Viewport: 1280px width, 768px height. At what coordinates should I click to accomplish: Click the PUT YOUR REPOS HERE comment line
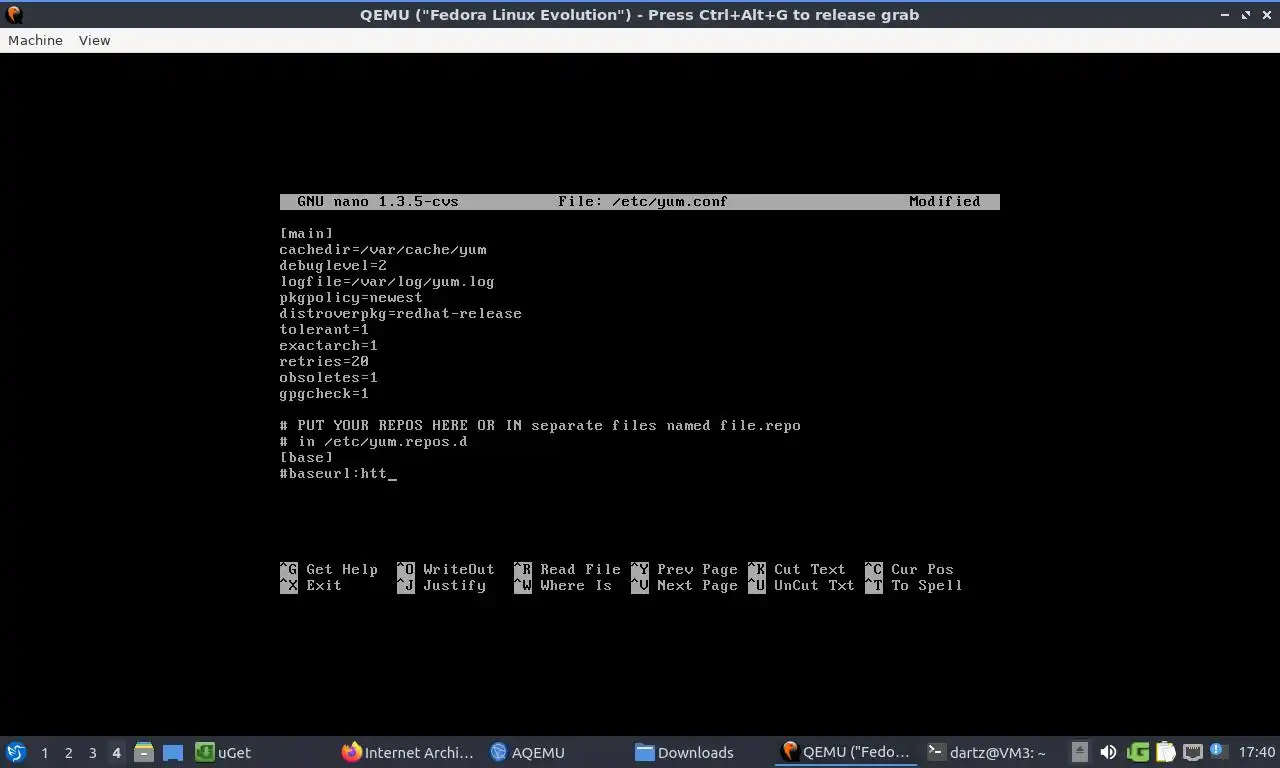click(x=540, y=425)
